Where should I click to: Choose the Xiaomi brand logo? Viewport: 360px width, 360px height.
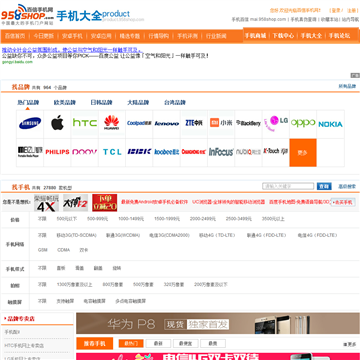coord(221,123)
